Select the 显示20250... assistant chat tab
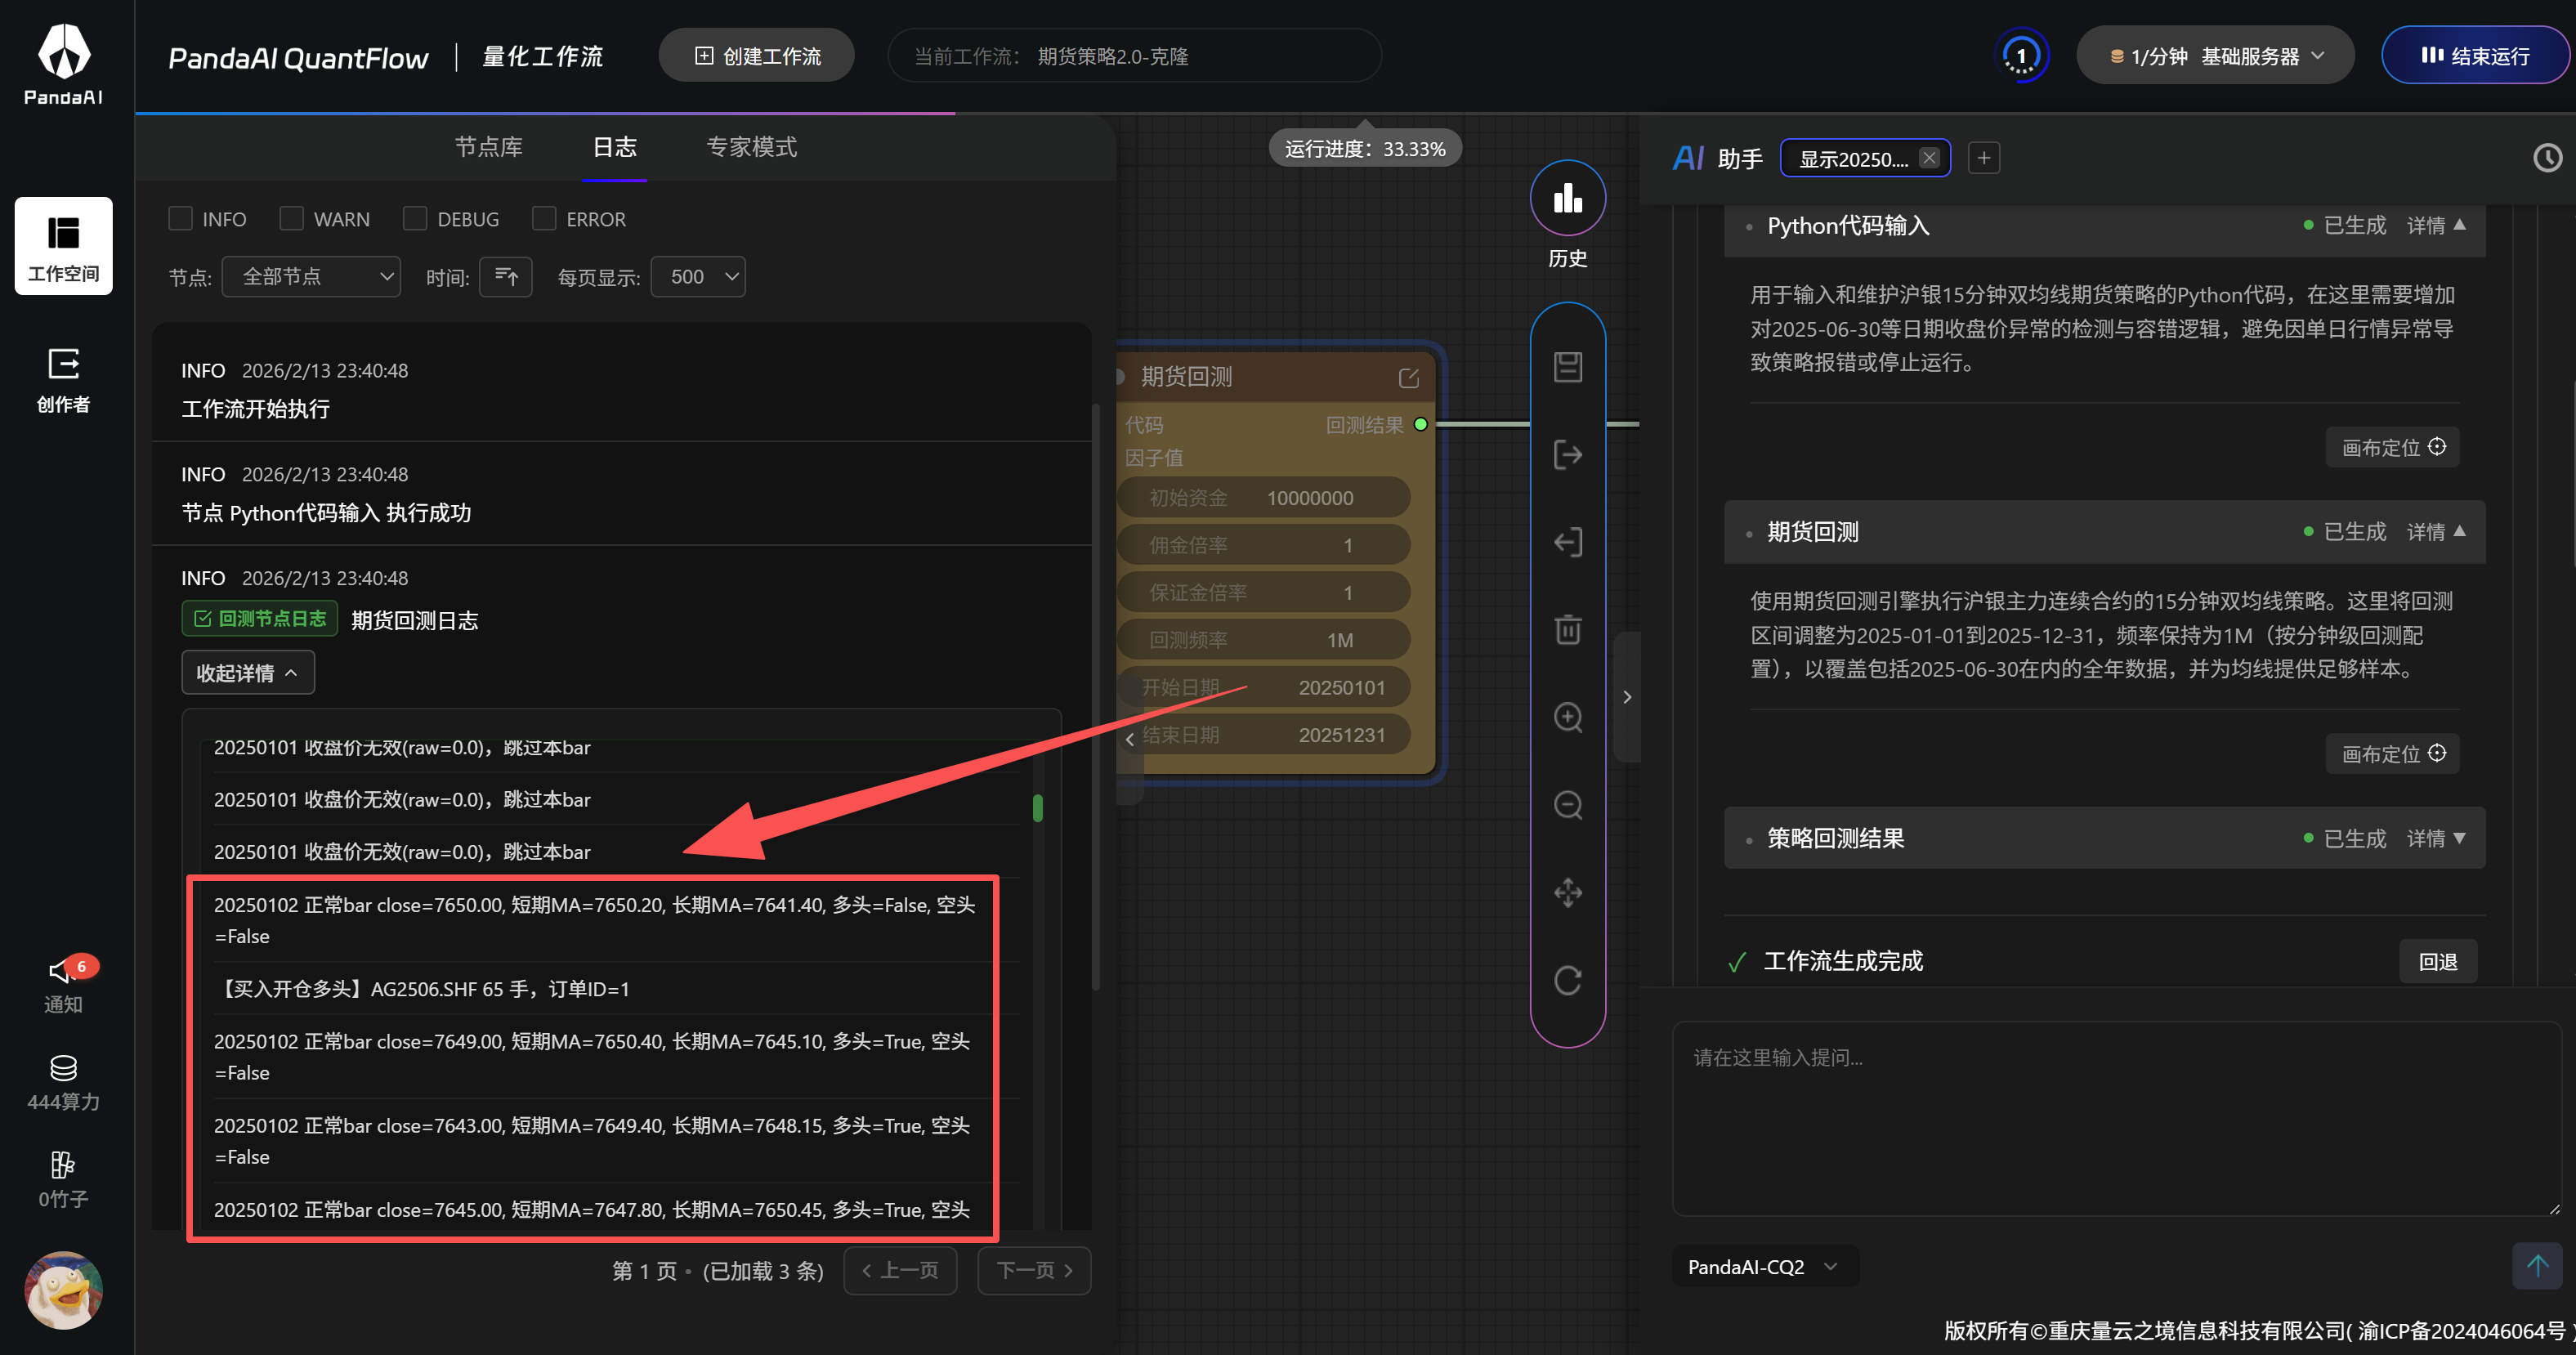This screenshot has height=1355, width=2576. (1854, 158)
